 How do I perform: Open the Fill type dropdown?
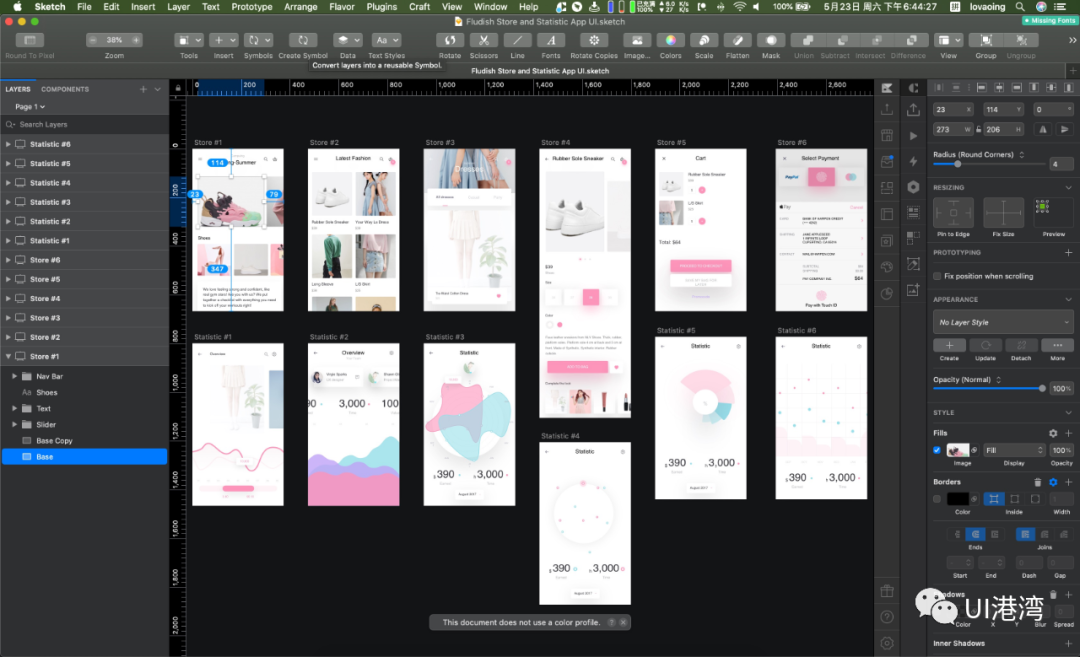(x=1014, y=450)
